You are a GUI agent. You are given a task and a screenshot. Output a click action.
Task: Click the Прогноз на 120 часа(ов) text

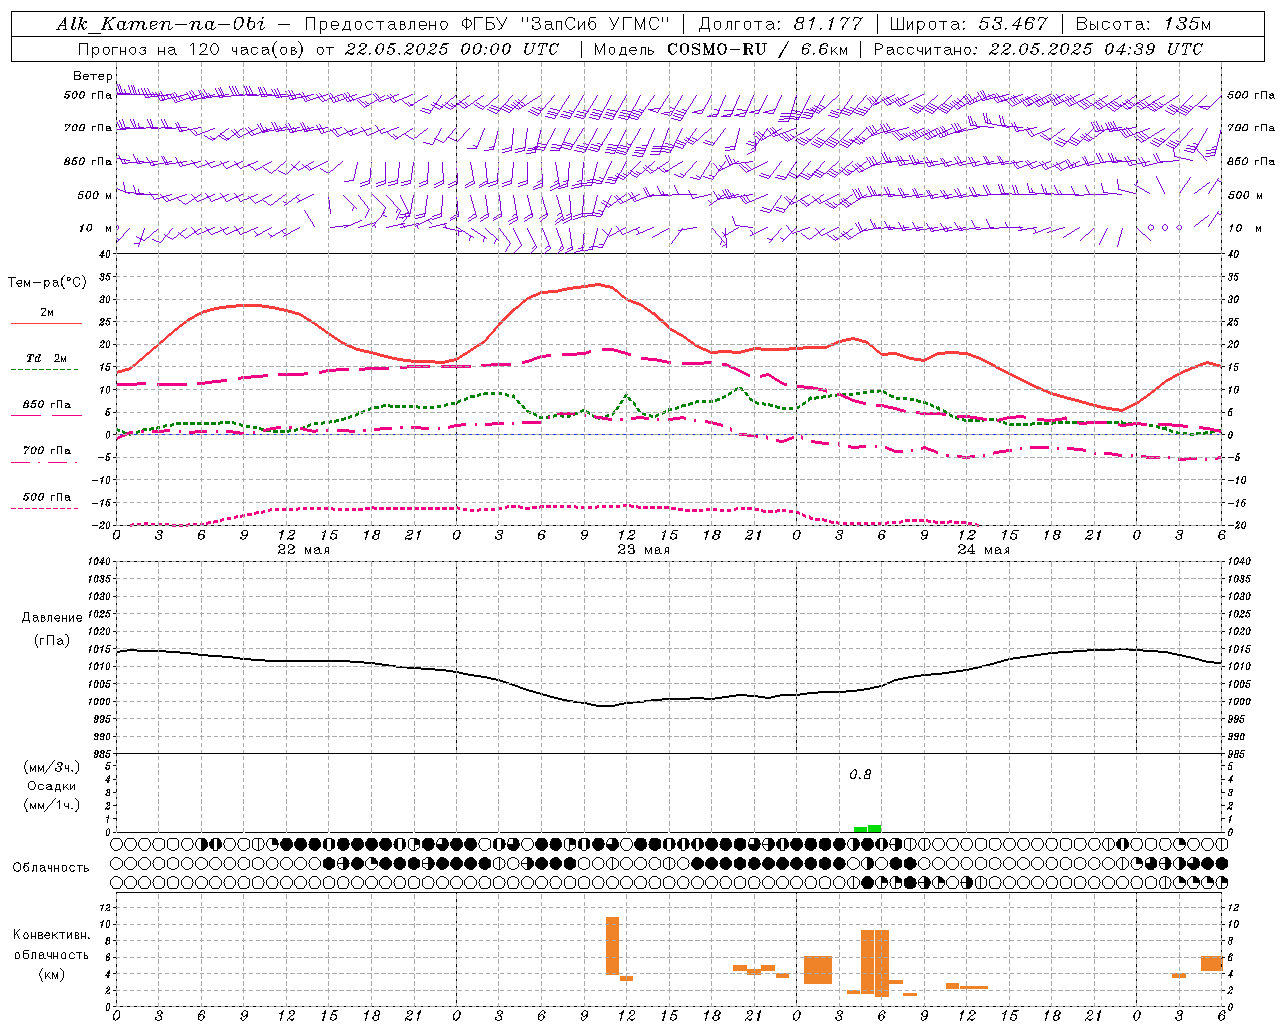click(192, 49)
